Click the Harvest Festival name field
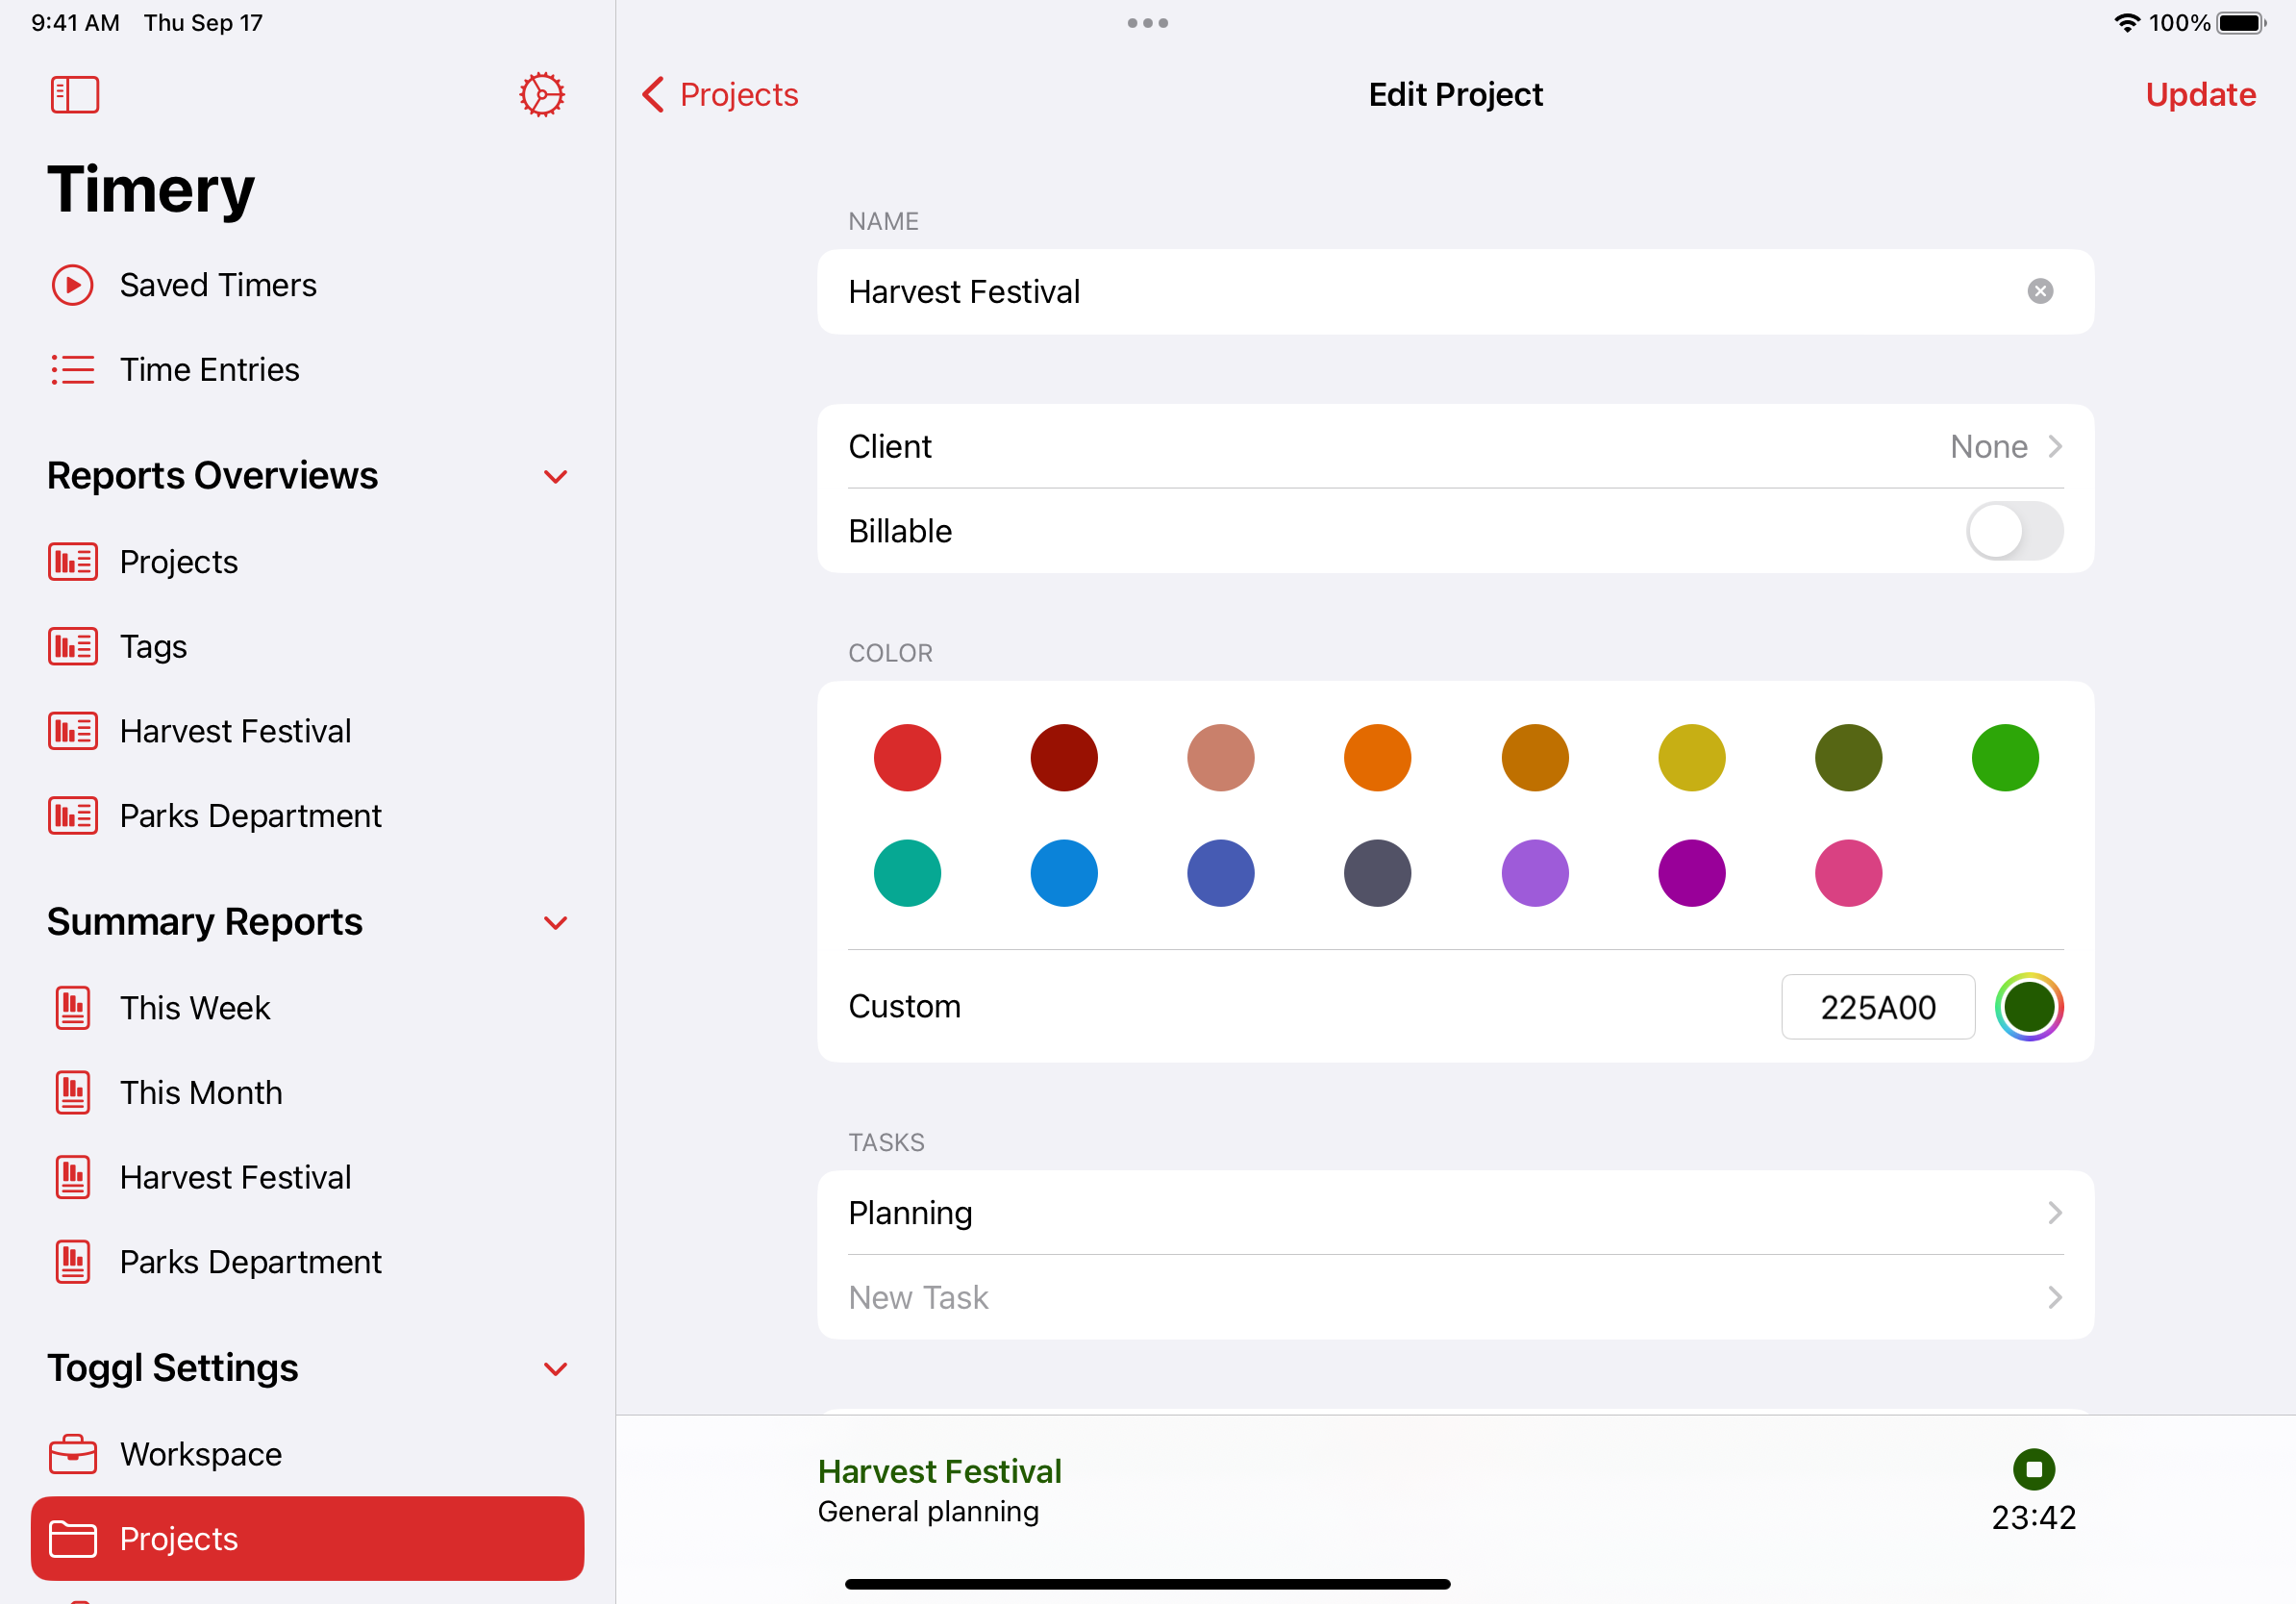The width and height of the screenshot is (2296, 1604). (1455, 291)
